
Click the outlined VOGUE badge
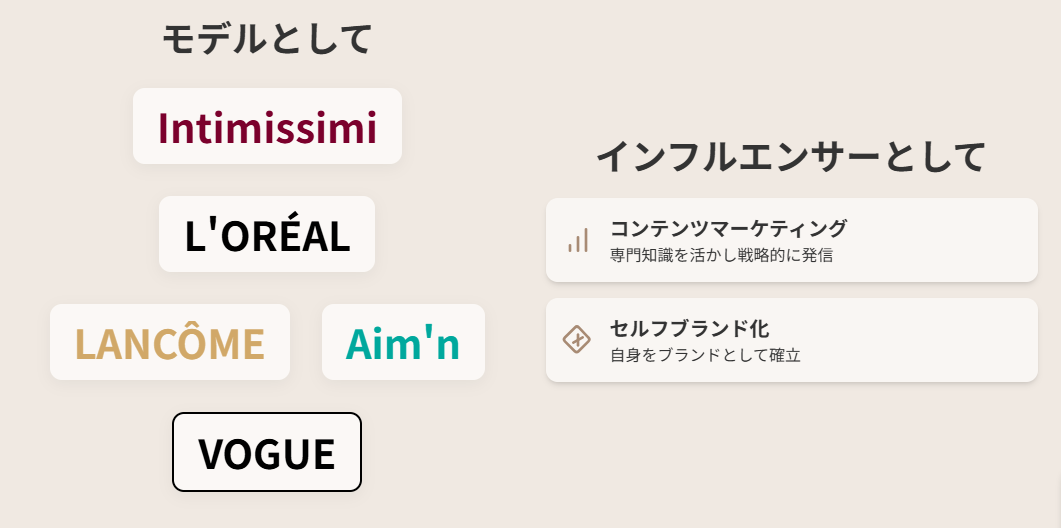pos(267,452)
